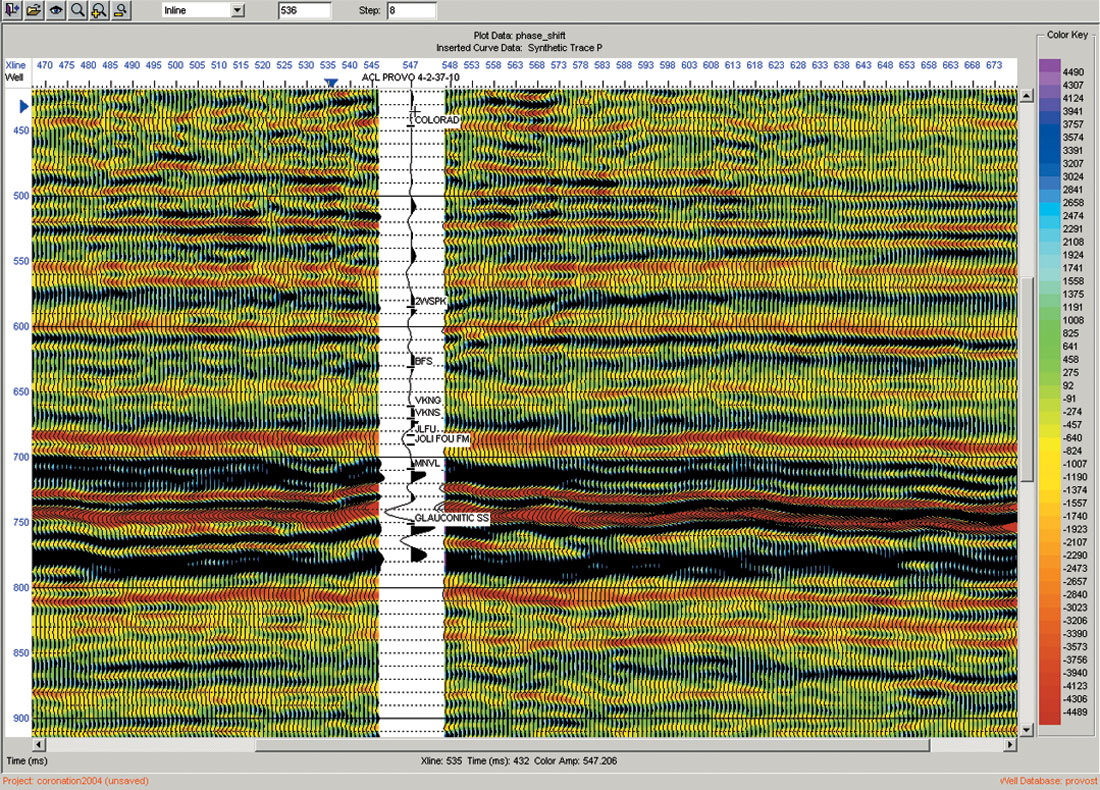Image resolution: width=1100 pixels, height=790 pixels.
Task: Click the vertical scrollbar thumb
Action: pyautogui.click(x=1026, y=379)
